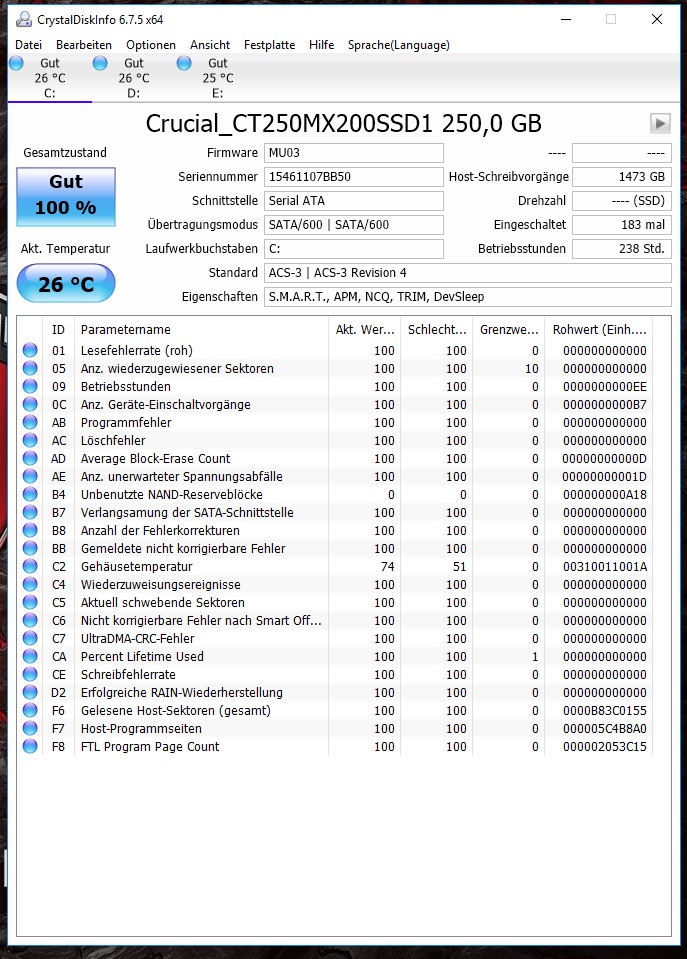
Task: Click status orb of Gemeldete nicht korrigierbare Fehler row
Action: pyautogui.click(x=30, y=549)
